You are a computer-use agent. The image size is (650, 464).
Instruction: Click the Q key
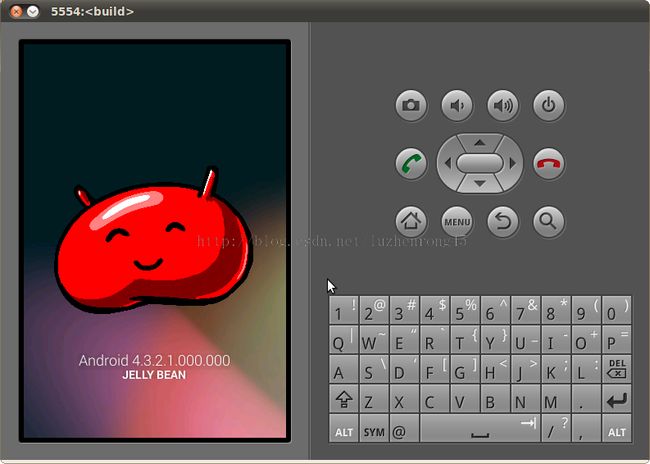click(344, 340)
